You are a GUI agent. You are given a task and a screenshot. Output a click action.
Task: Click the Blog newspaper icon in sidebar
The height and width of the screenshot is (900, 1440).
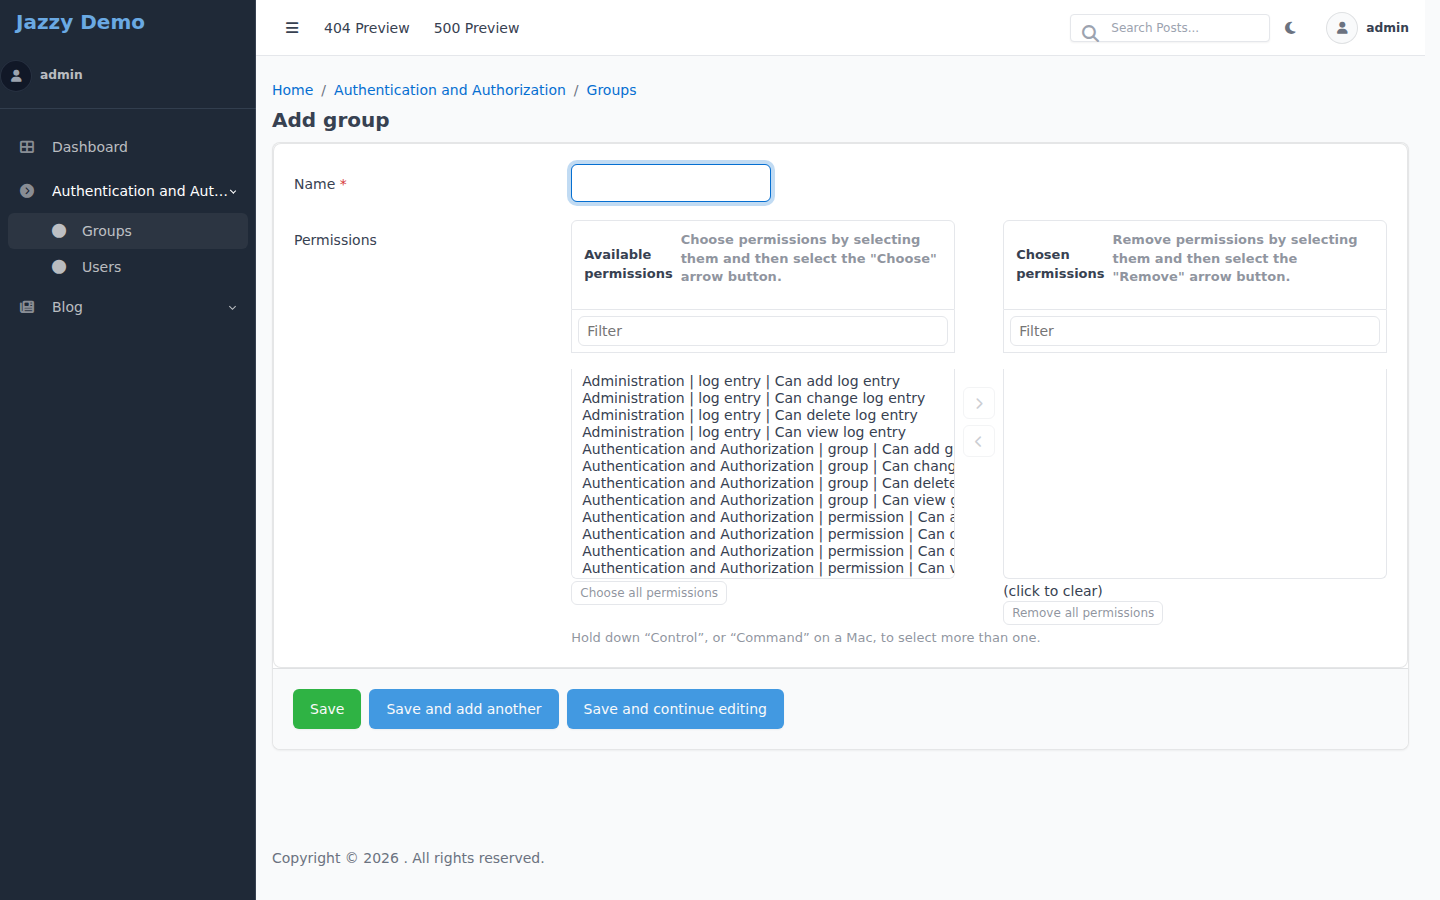tap(27, 307)
